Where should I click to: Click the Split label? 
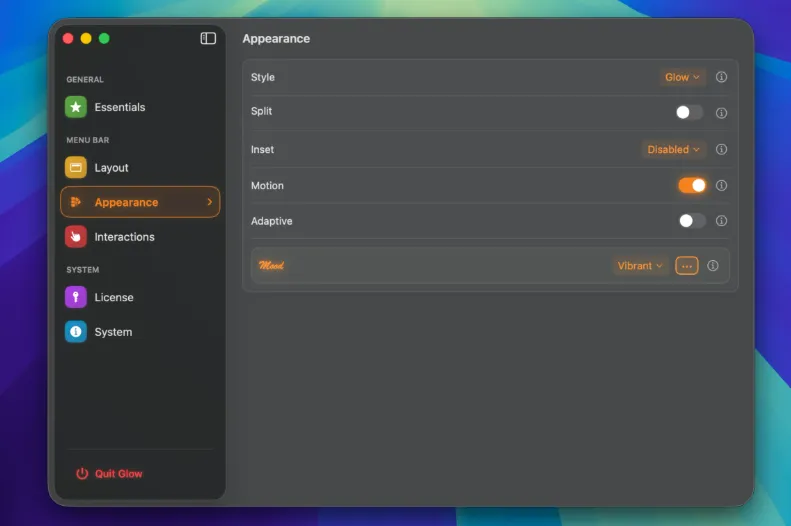(261, 111)
